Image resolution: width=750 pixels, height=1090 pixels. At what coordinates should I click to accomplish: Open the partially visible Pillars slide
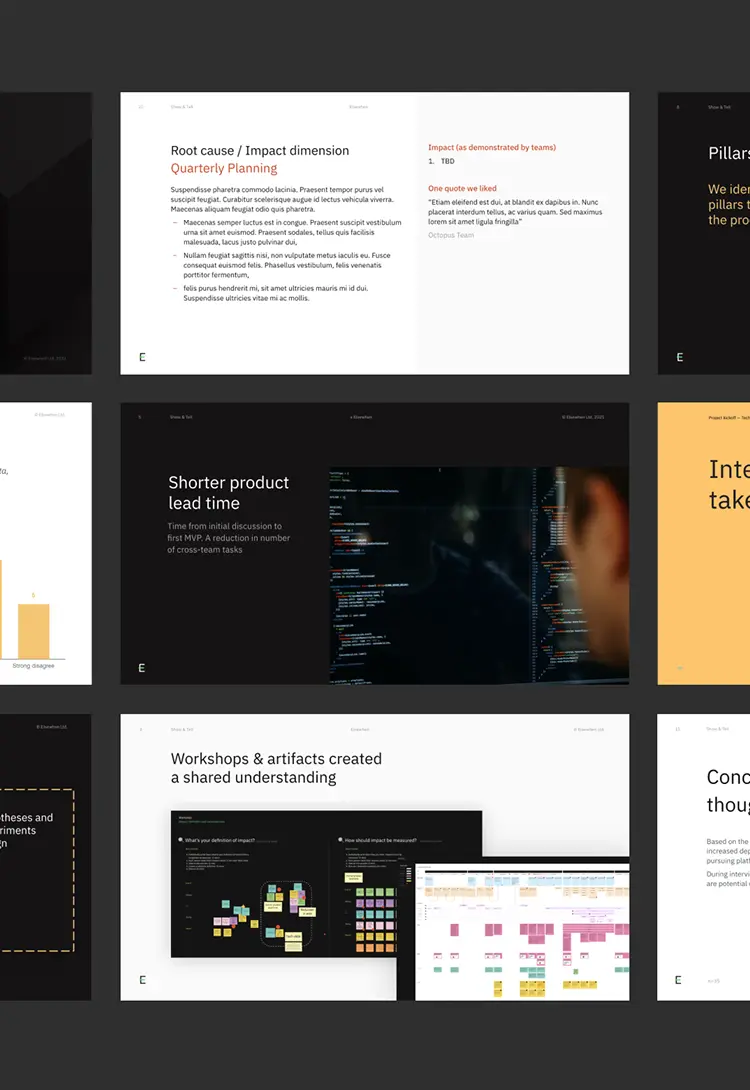point(703,233)
